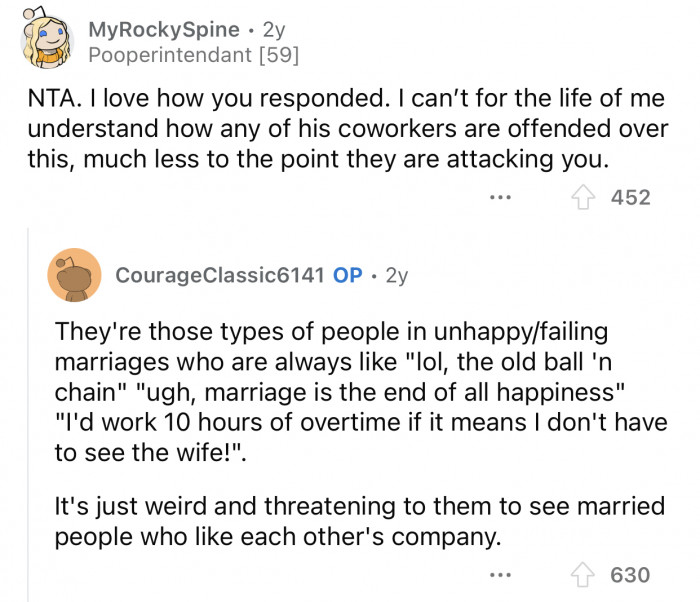Open more options on MyRockySpine's comment

[500, 197]
